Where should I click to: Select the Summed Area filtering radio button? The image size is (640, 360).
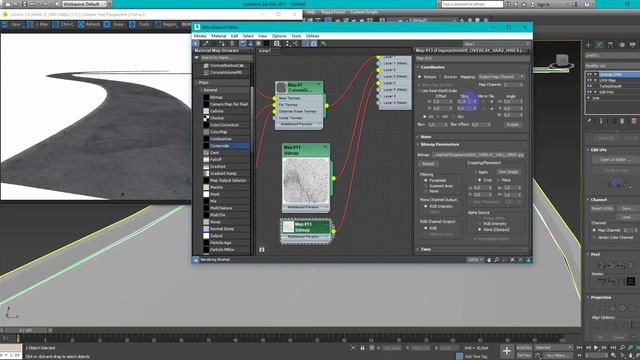(426, 186)
